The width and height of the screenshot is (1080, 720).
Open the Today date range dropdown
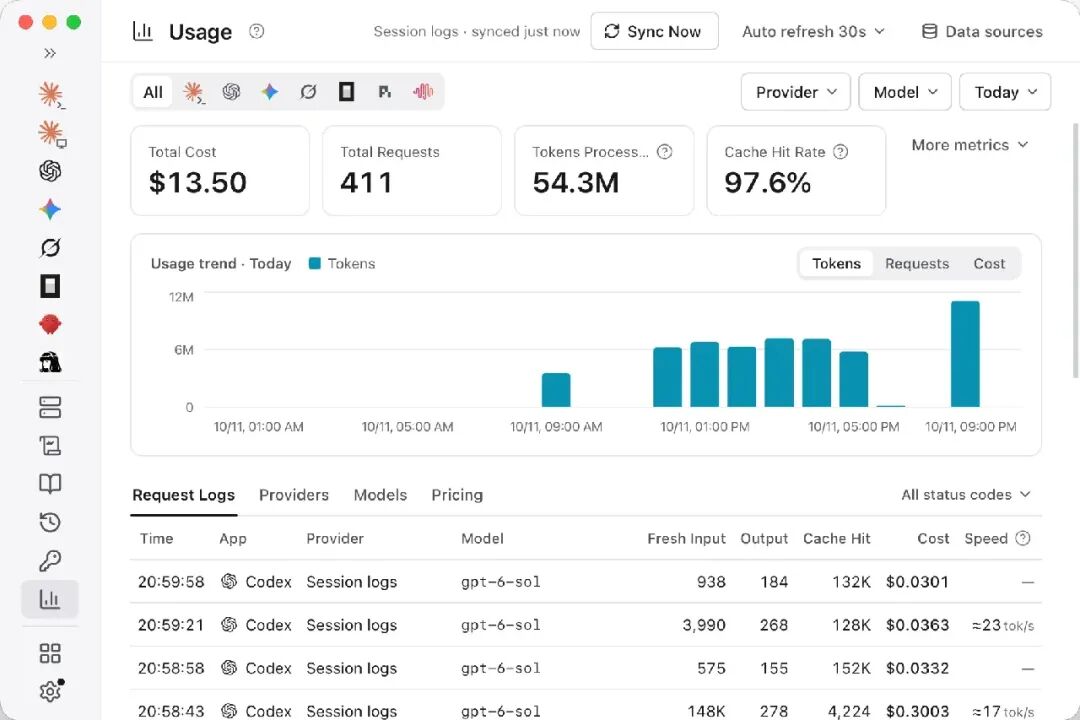tap(1005, 92)
